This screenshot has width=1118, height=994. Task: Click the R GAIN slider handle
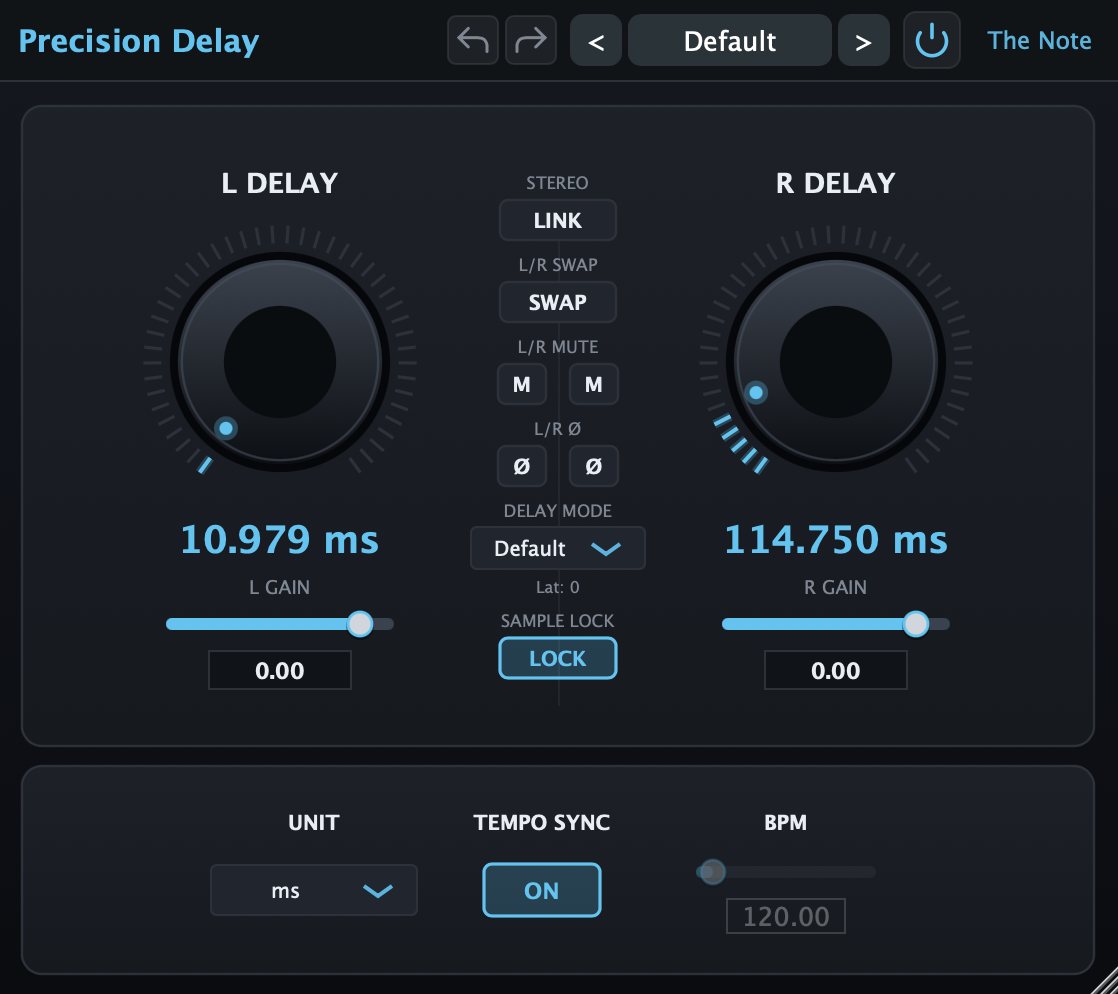point(916,624)
